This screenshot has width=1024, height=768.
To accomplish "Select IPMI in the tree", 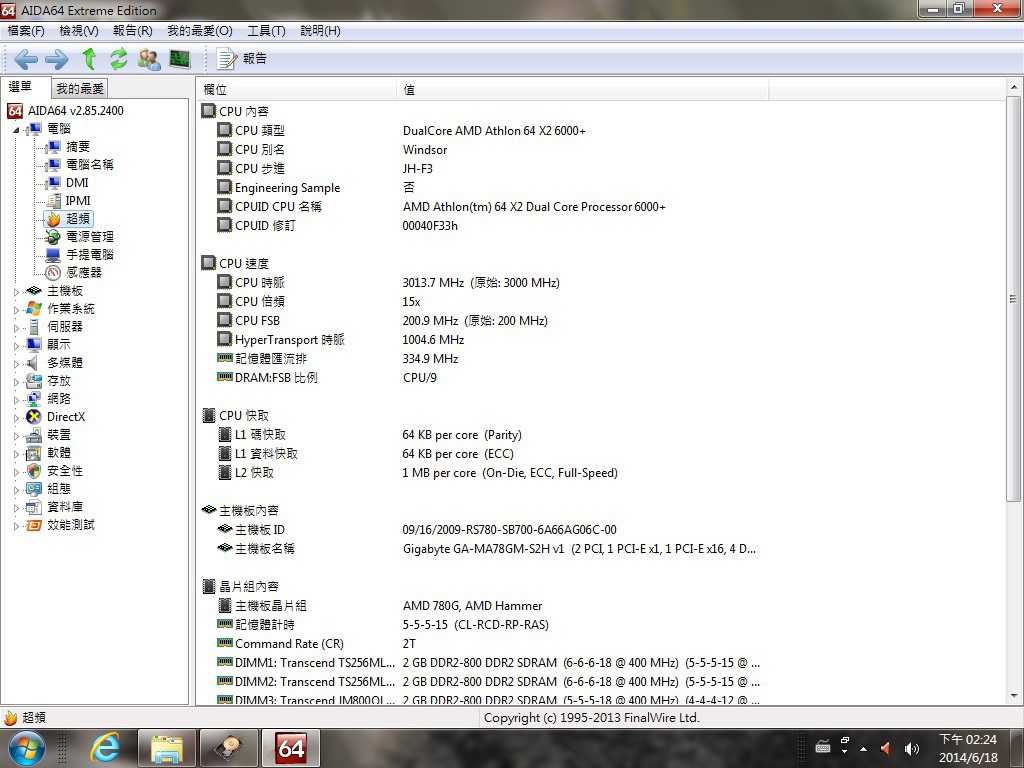I will (78, 200).
